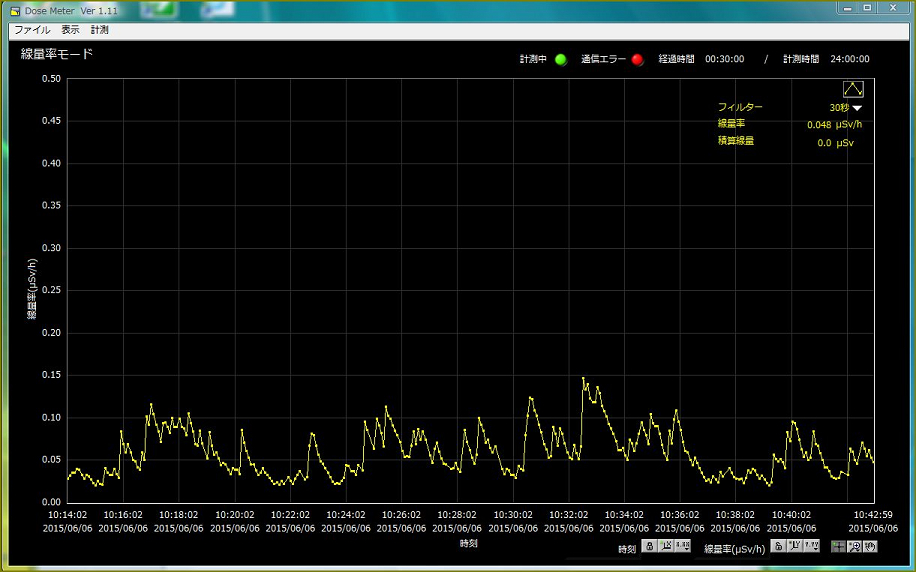Select the pan hand tool

(x=870, y=546)
